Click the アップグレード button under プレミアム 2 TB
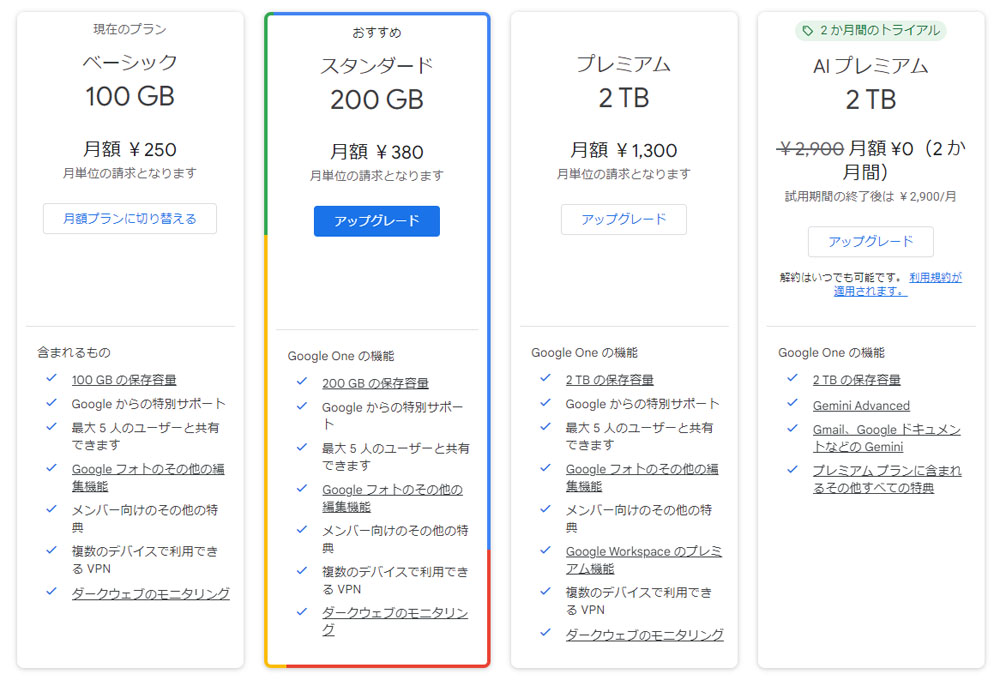1000x680 pixels. coord(624,219)
